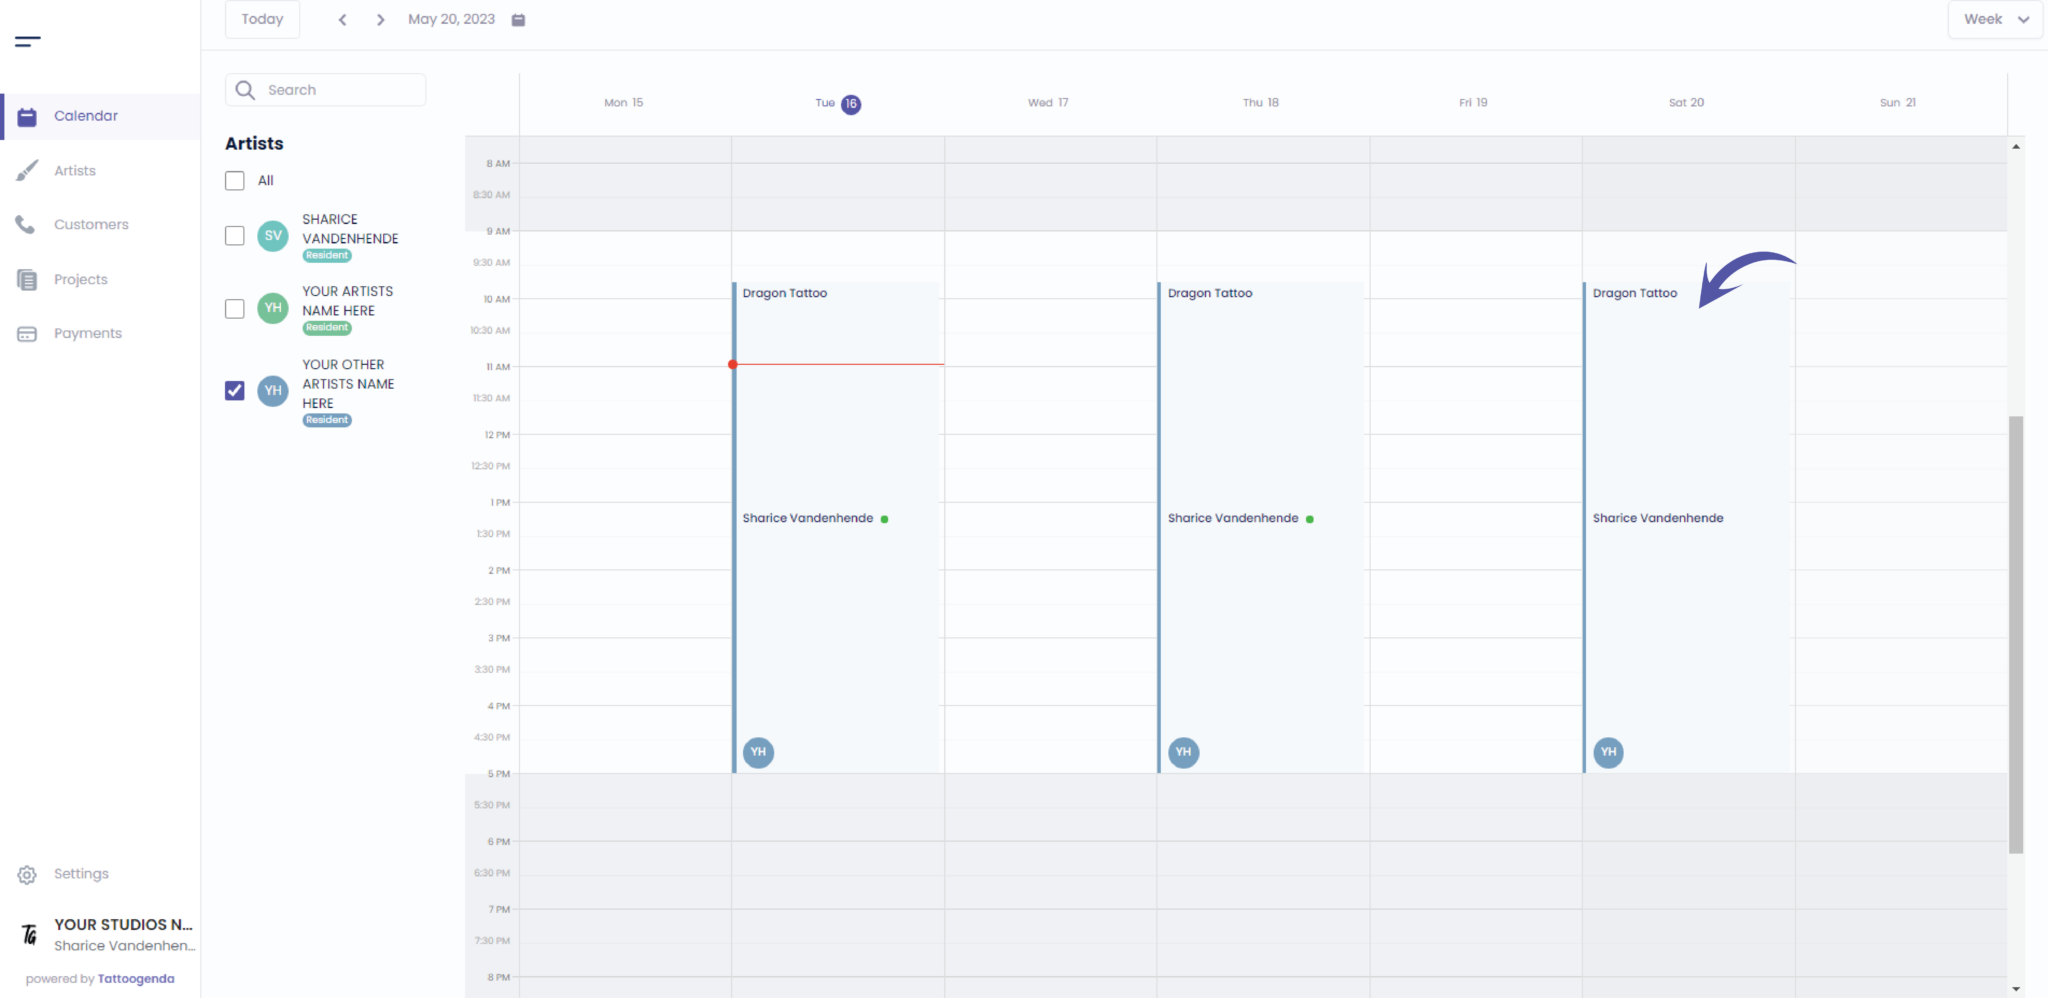2048x998 pixels.
Task: Click the search magnifier icon
Action: 245,90
